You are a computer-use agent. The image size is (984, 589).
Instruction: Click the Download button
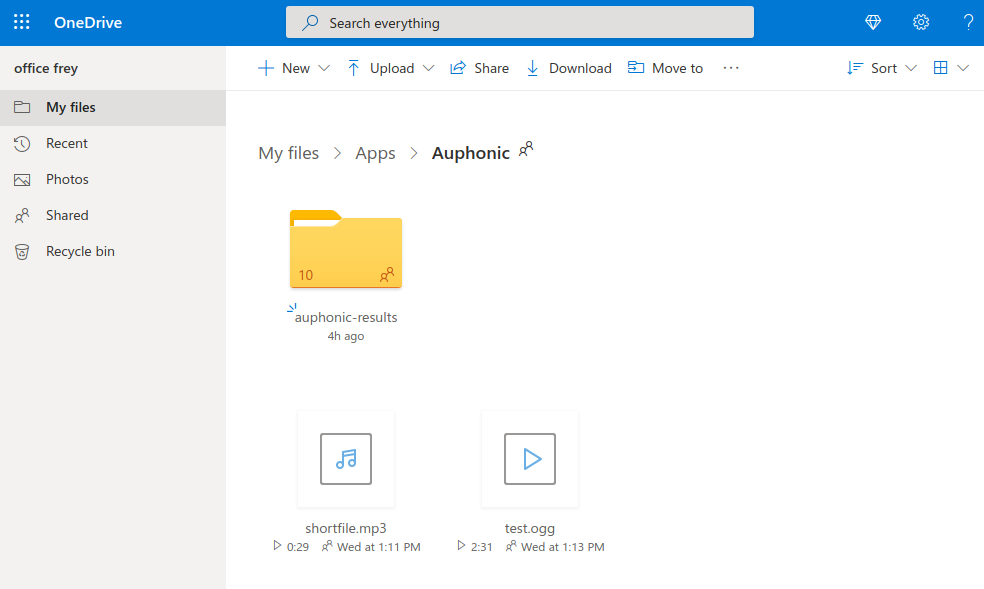coord(569,68)
